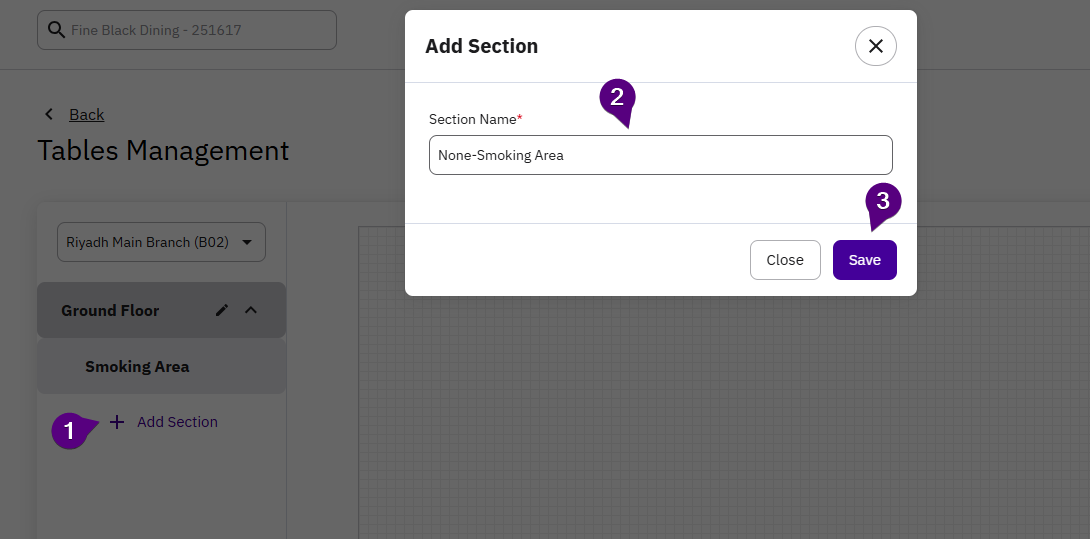
Task: Click the Section Name field label
Action: [x=474, y=119]
